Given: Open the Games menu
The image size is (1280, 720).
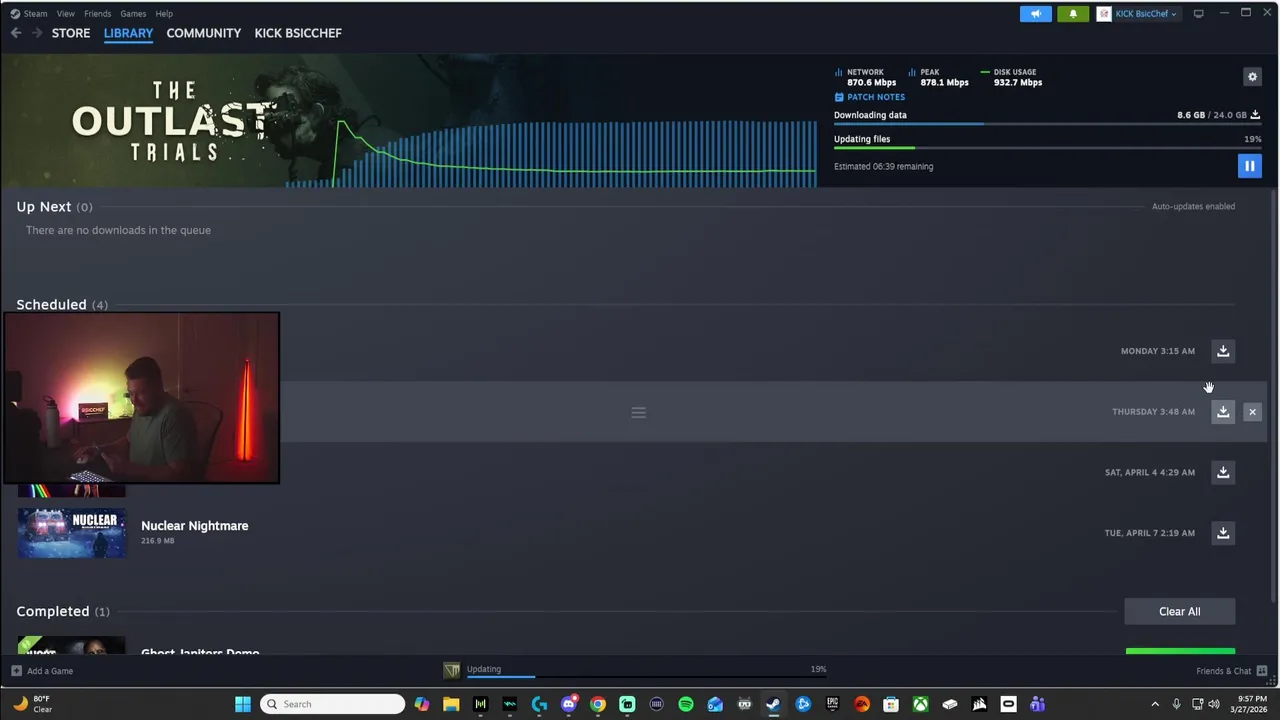Looking at the screenshot, I should (x=133, y=14).
